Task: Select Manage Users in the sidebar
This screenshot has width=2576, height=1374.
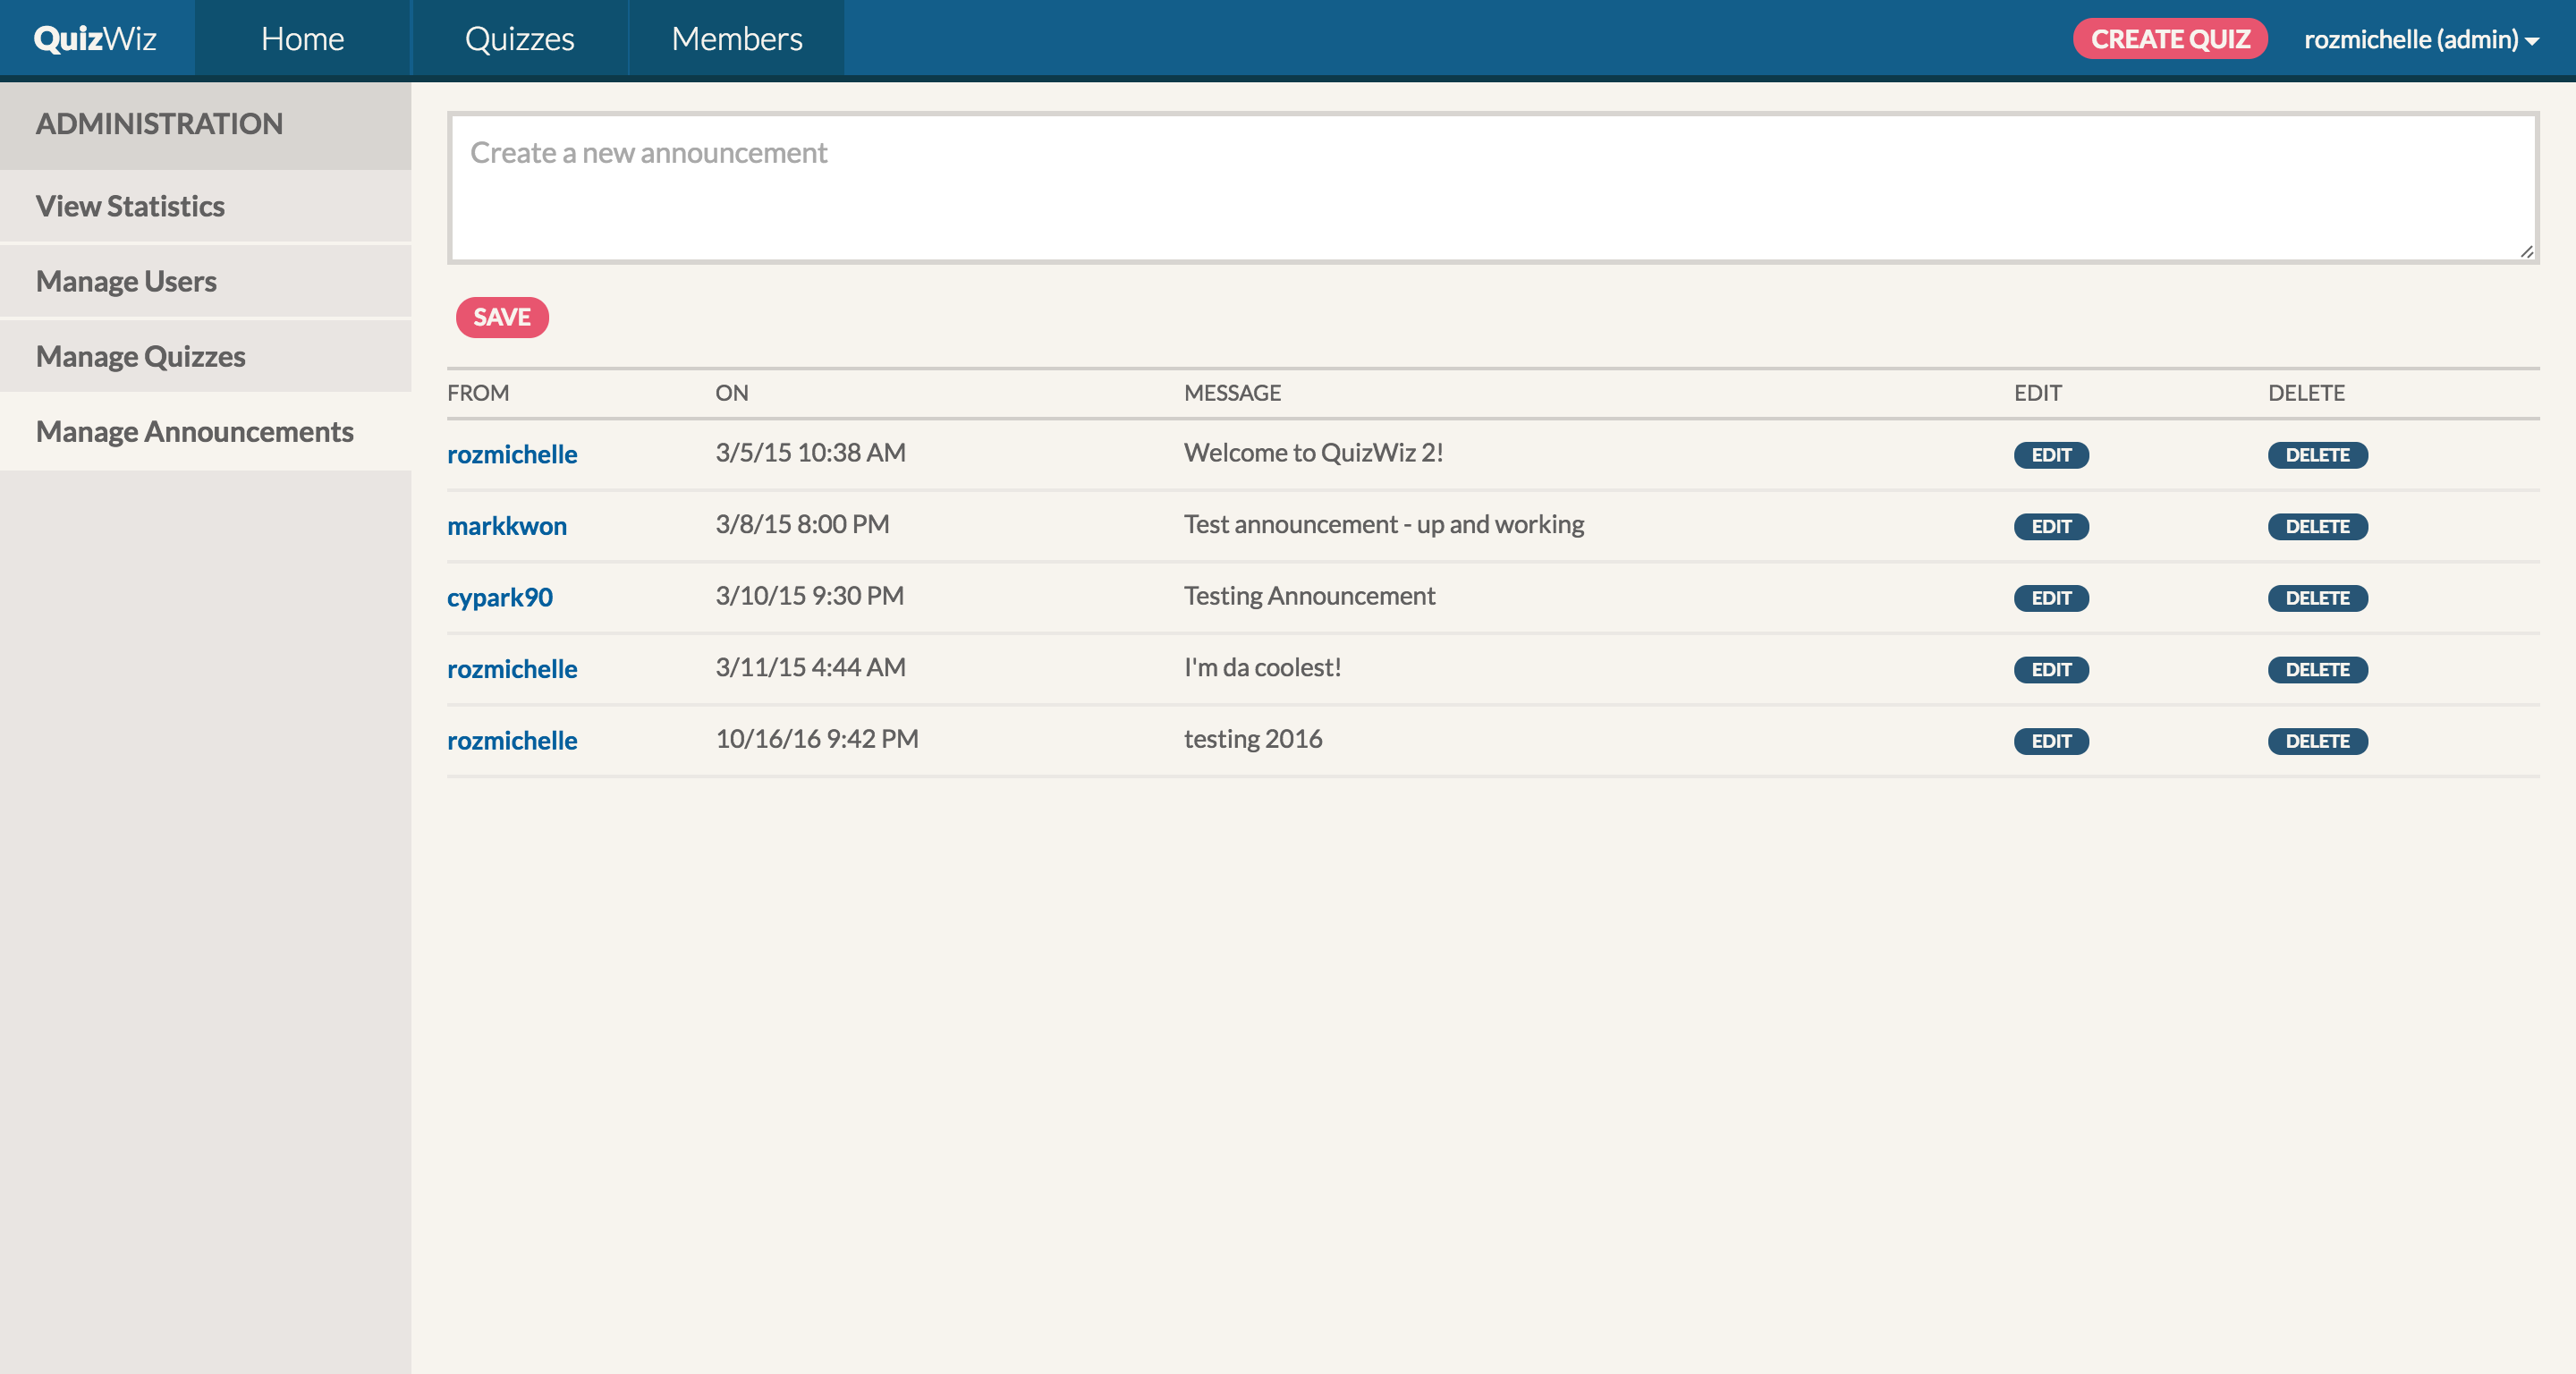Action: 126,281
